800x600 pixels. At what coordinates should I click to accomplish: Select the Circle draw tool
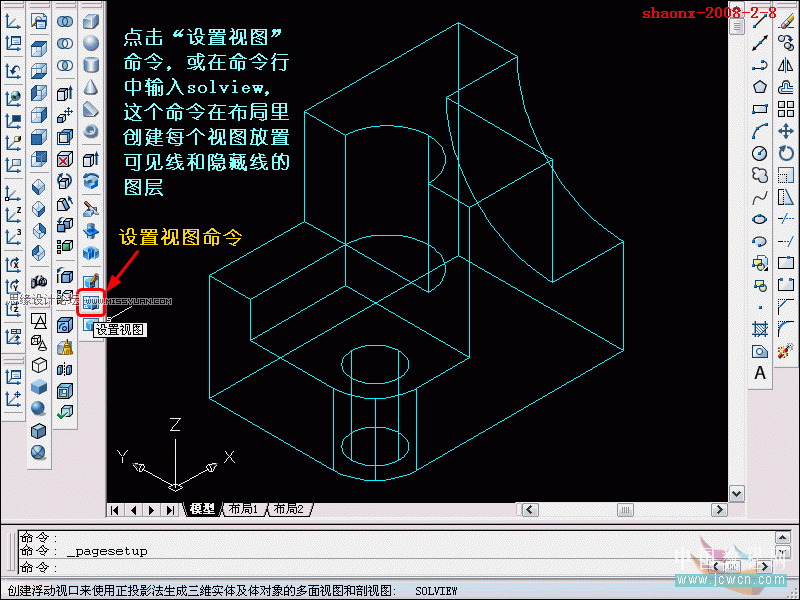[x=760, y=153]
